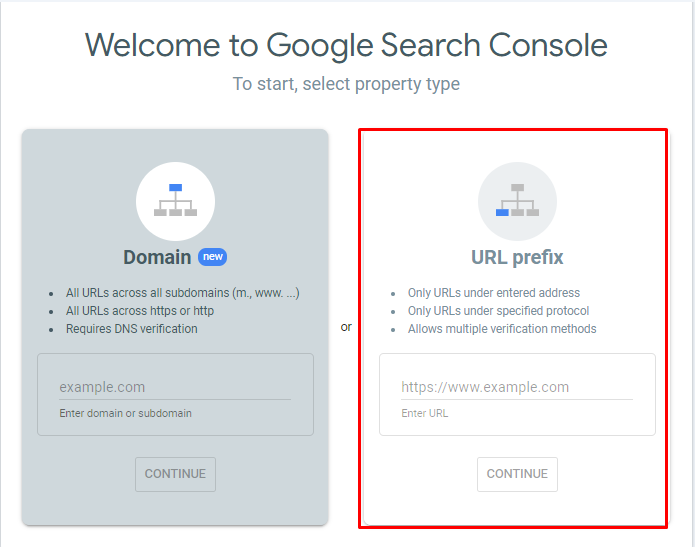Focus the example.com domain input field
This screenshot has height=547, width=695.
175,387
